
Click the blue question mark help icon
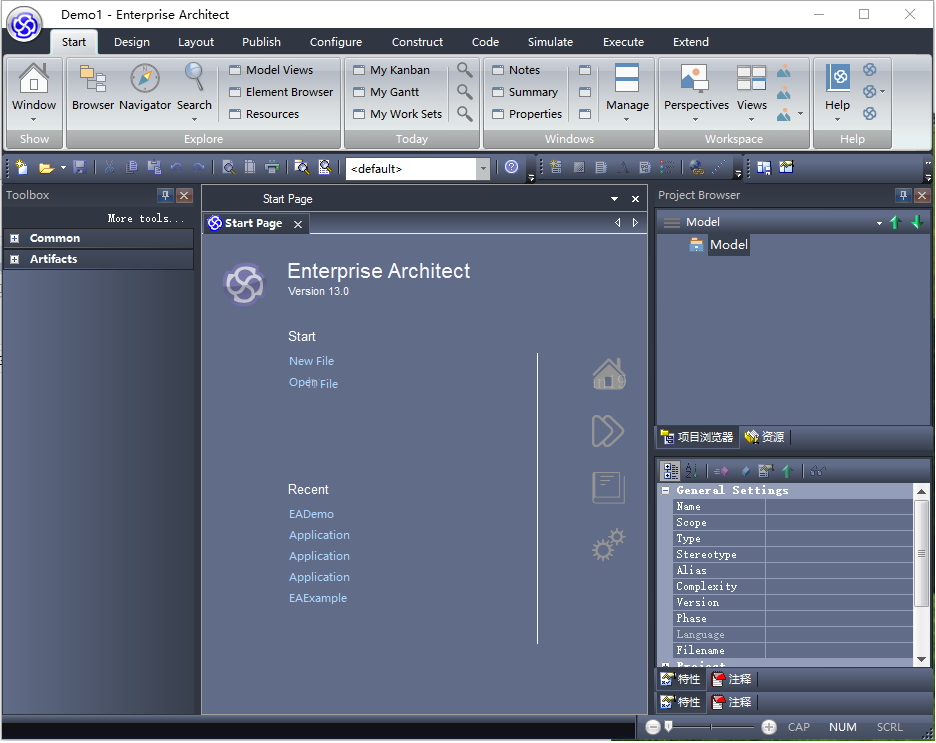(x=512, y=167)
